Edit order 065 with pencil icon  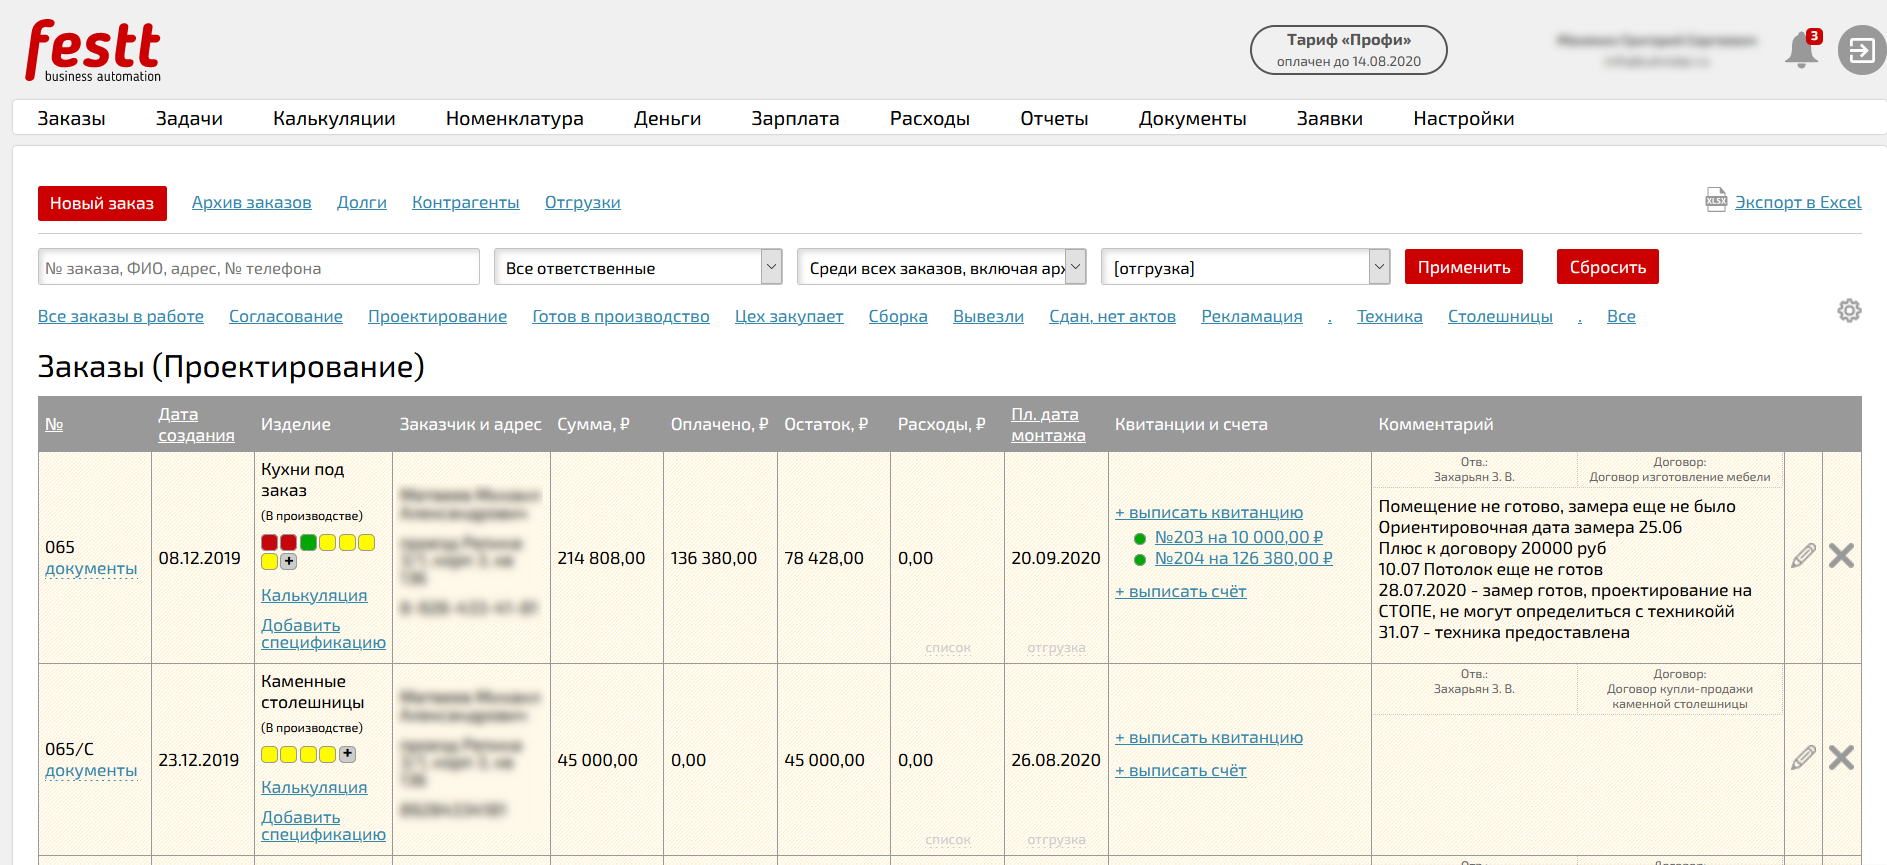pyautogui.click(x=1803, y=556)
